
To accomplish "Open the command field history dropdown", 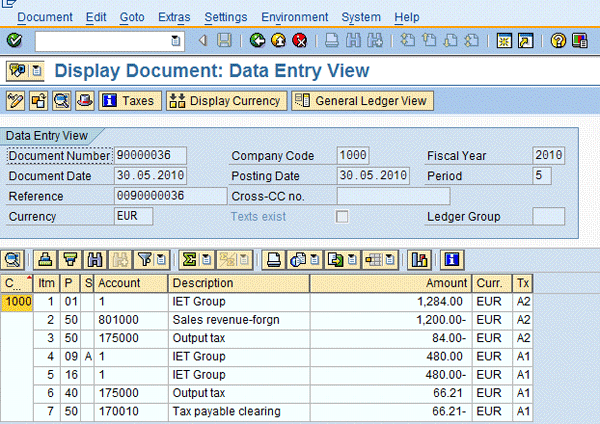I will click(176, 40).
